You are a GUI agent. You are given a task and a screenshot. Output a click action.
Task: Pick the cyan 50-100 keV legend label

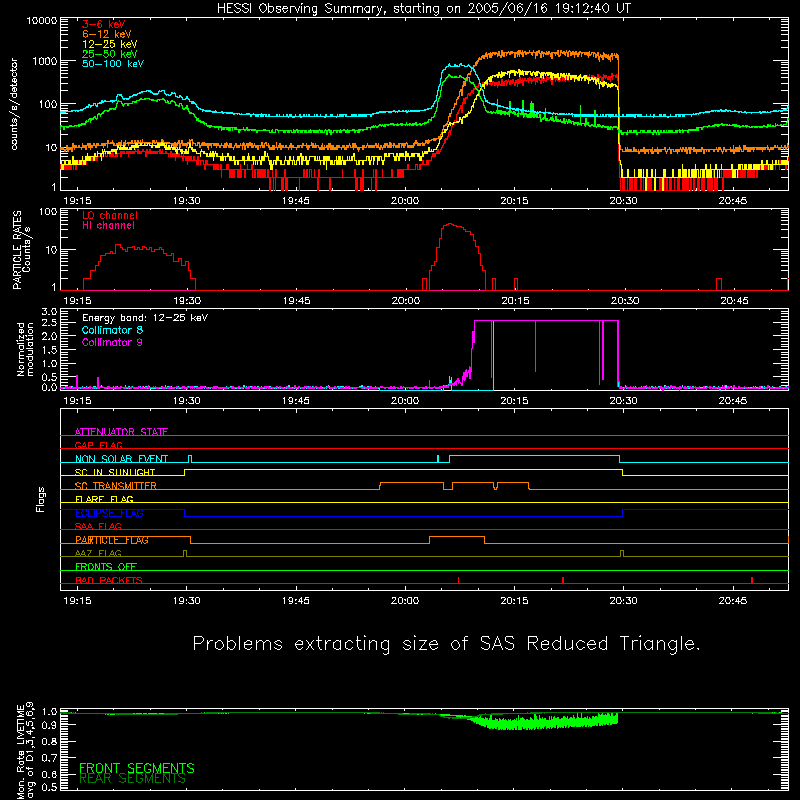point(113,64)
